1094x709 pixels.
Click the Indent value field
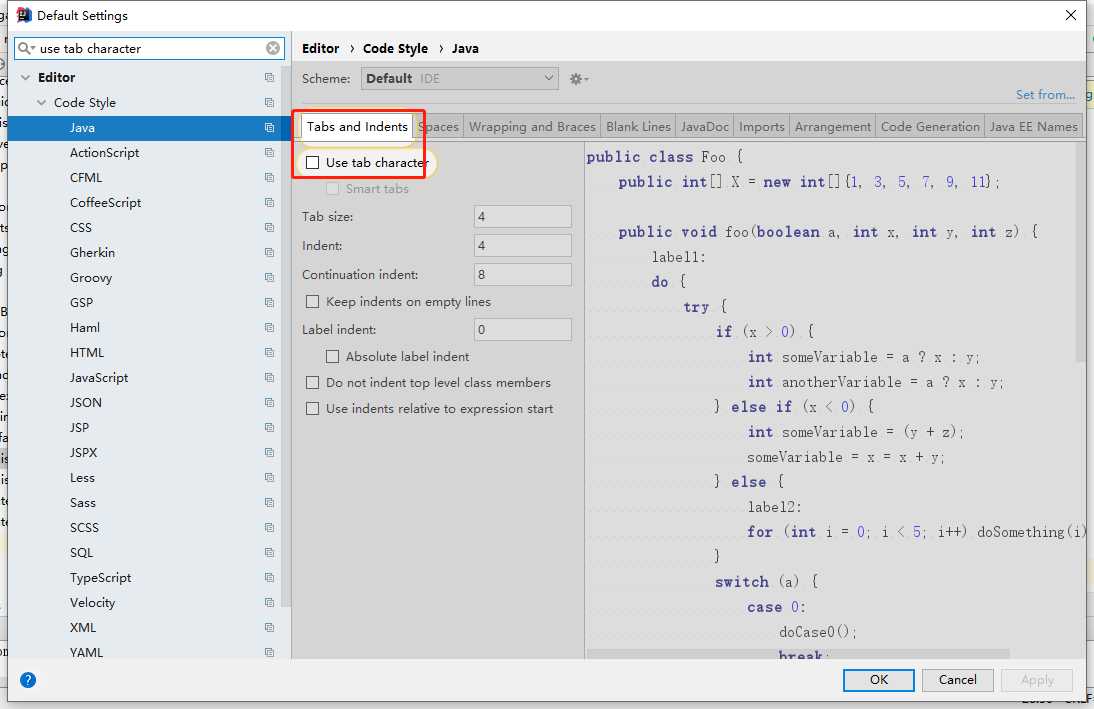523,246
